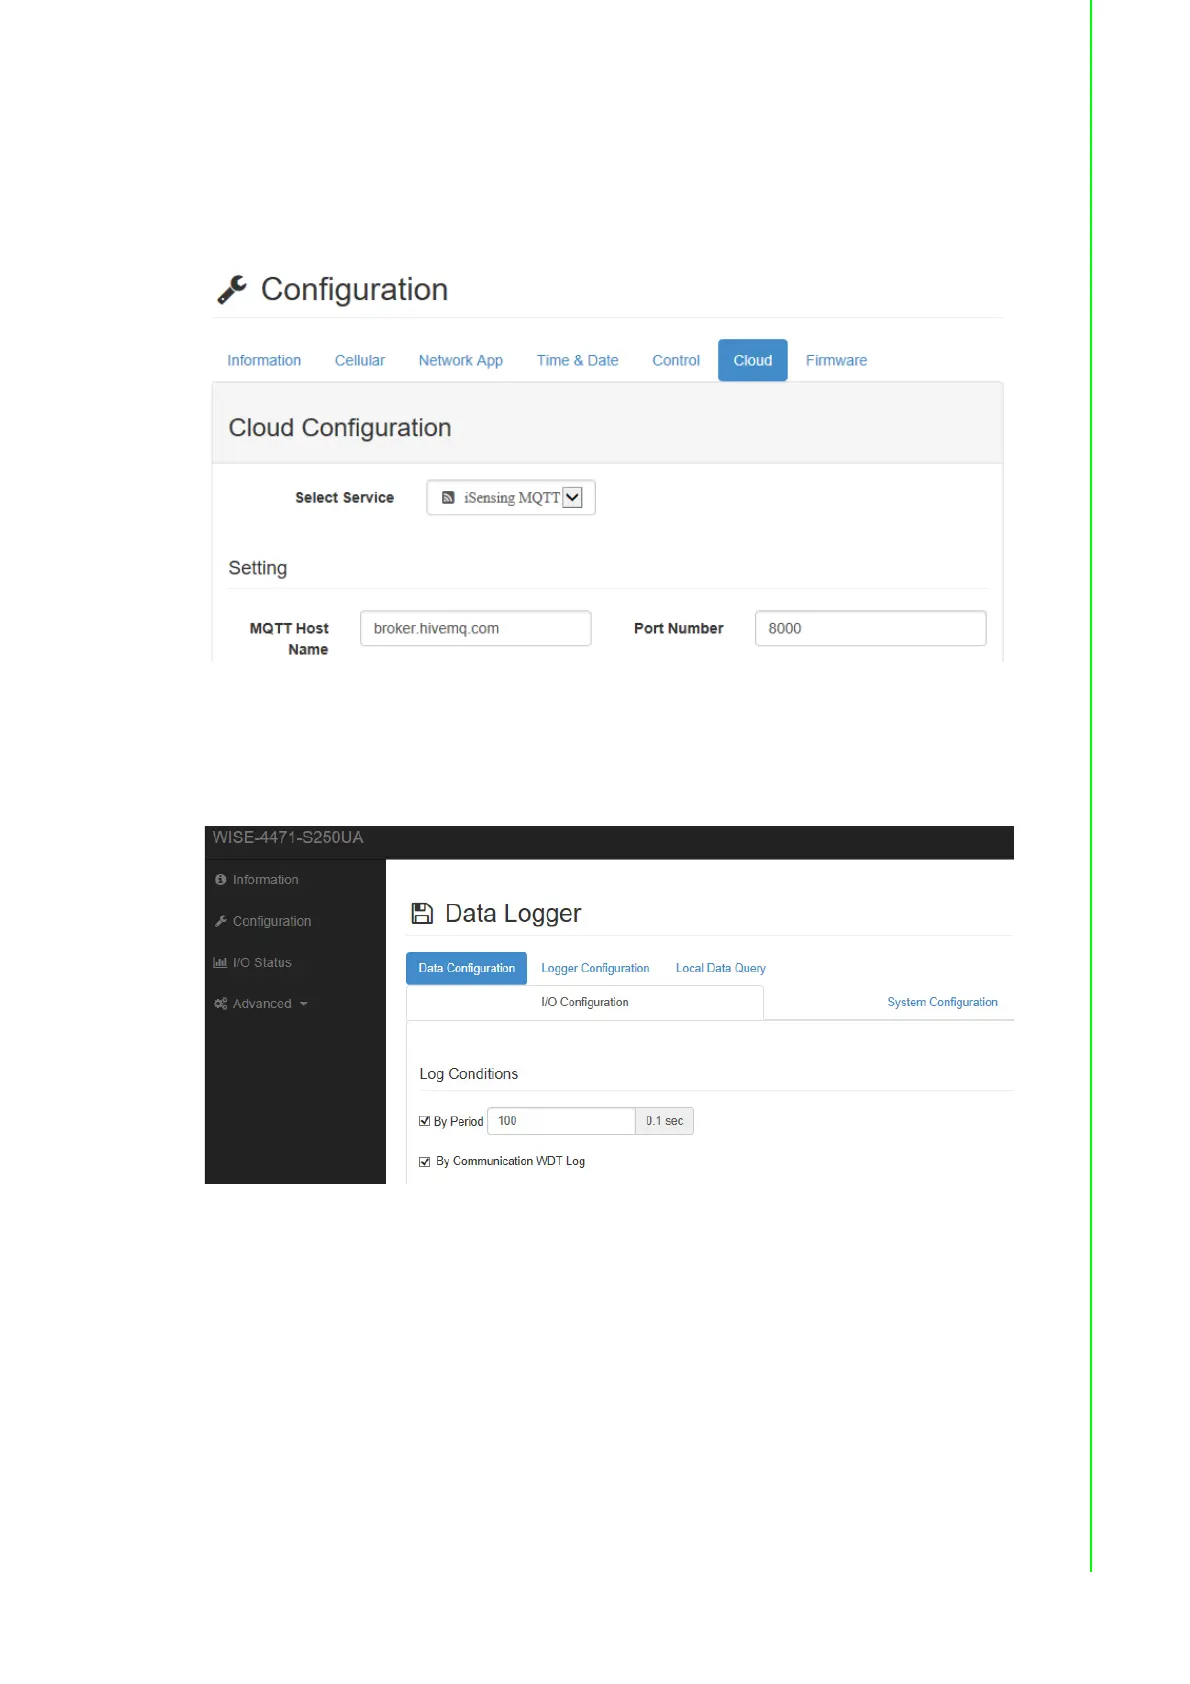Viewport: 1190px width, 1684px height.
Task: Uncheck By Communication WDT Log checkbox
Action: click(x=425, y=1161)
